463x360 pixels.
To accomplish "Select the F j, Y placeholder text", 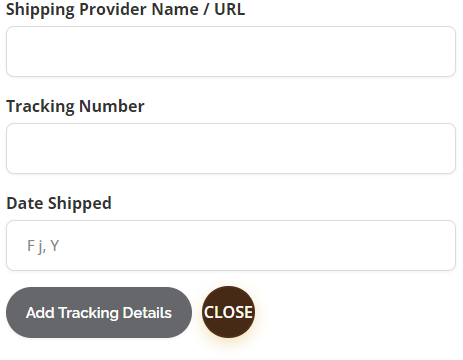I will [x=43, y=246].
